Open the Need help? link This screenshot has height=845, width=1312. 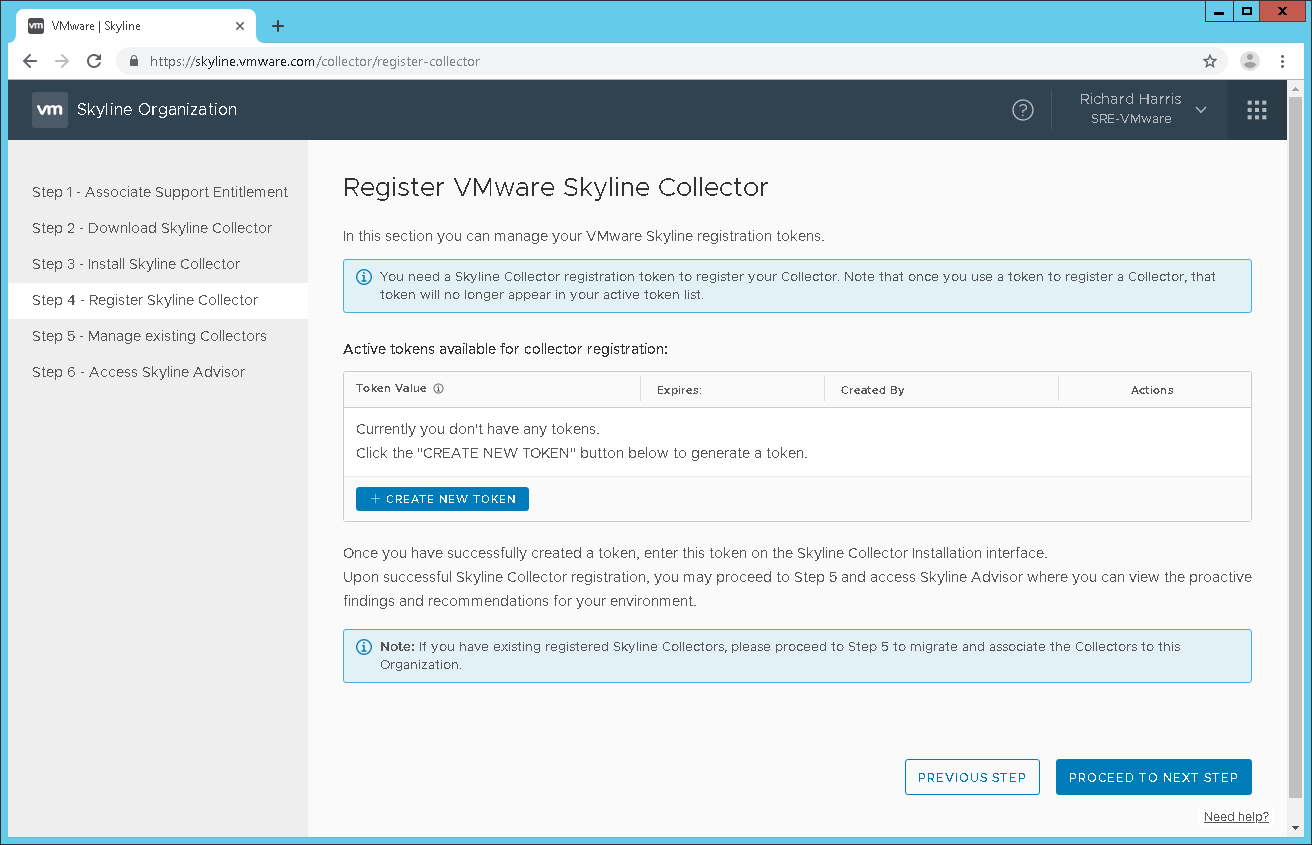tap(1236, 817)
